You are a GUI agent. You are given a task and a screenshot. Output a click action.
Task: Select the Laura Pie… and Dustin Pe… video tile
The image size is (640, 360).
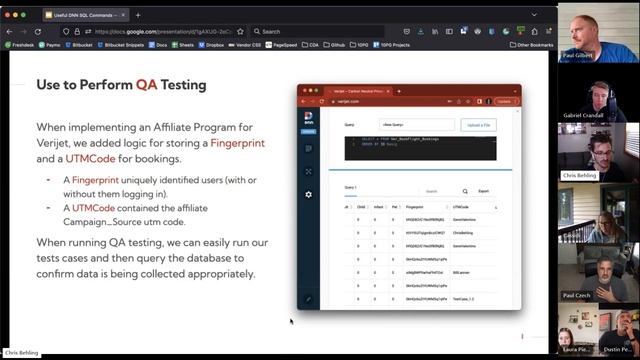tap(598, 329)
